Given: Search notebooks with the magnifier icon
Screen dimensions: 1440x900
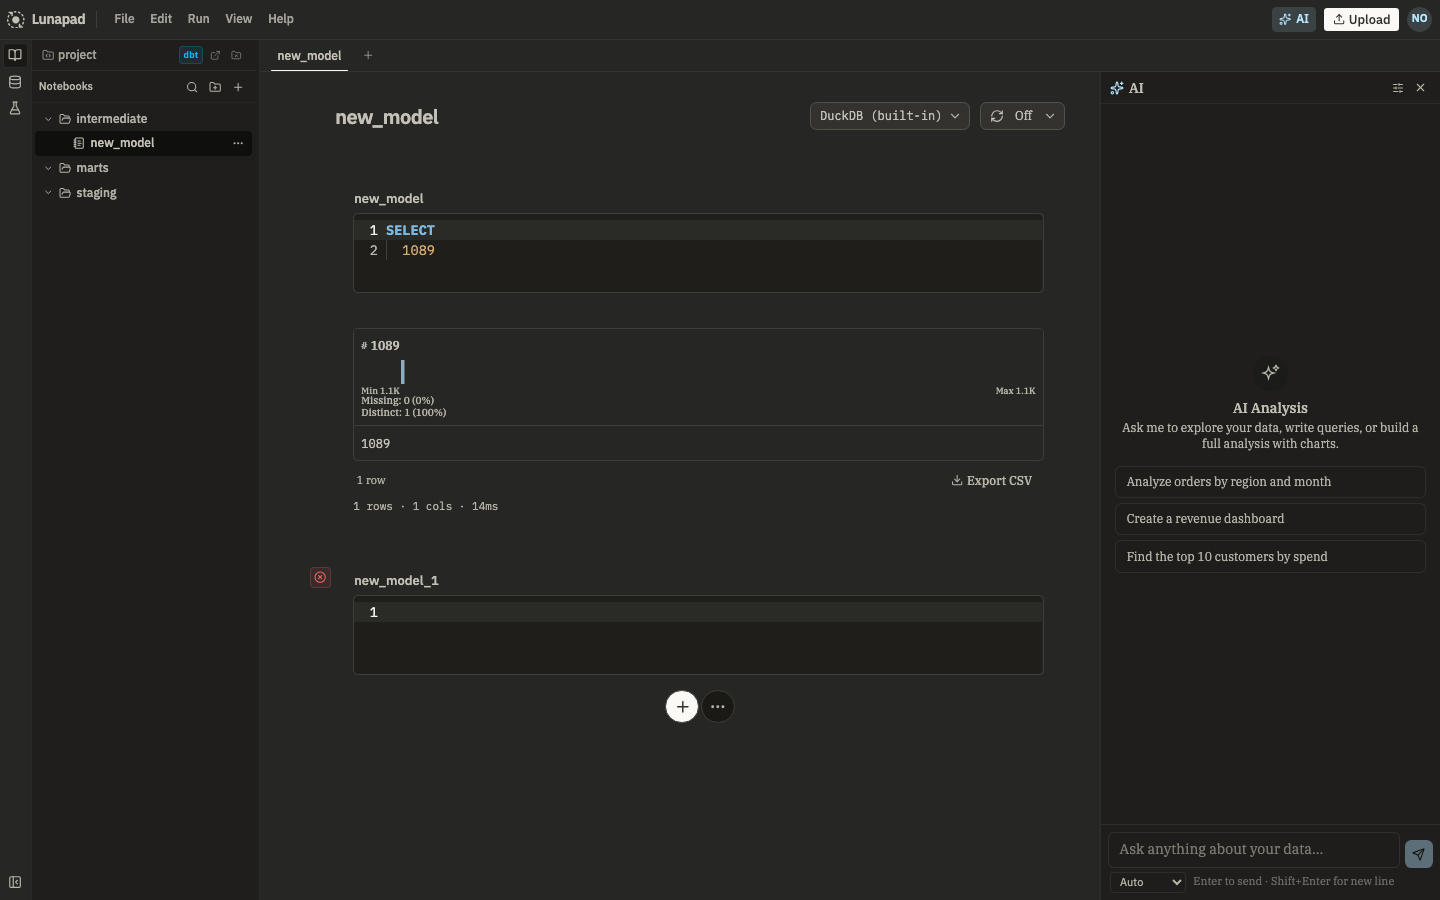Looking at the screenshot, I should pyautogui.click(x=192, y=87).
